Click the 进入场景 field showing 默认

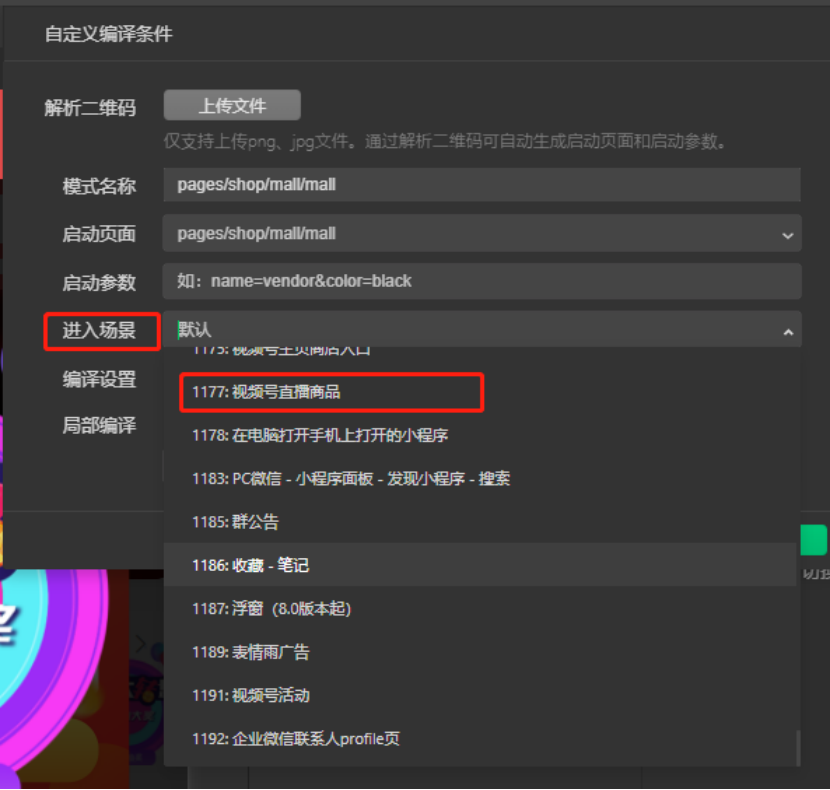pos(482,330)
